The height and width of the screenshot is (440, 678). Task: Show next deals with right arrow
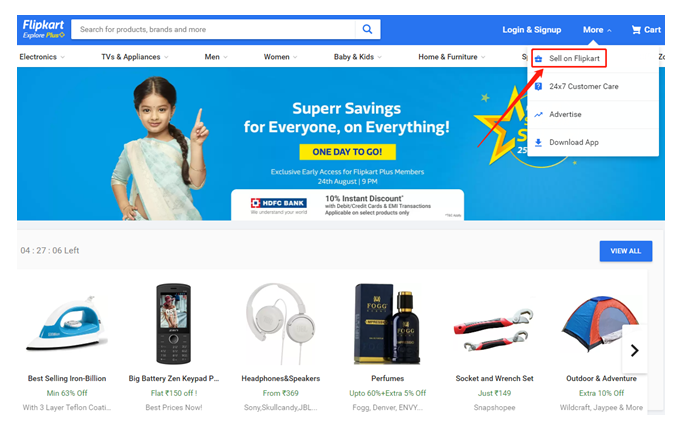[x=634, y=350]
